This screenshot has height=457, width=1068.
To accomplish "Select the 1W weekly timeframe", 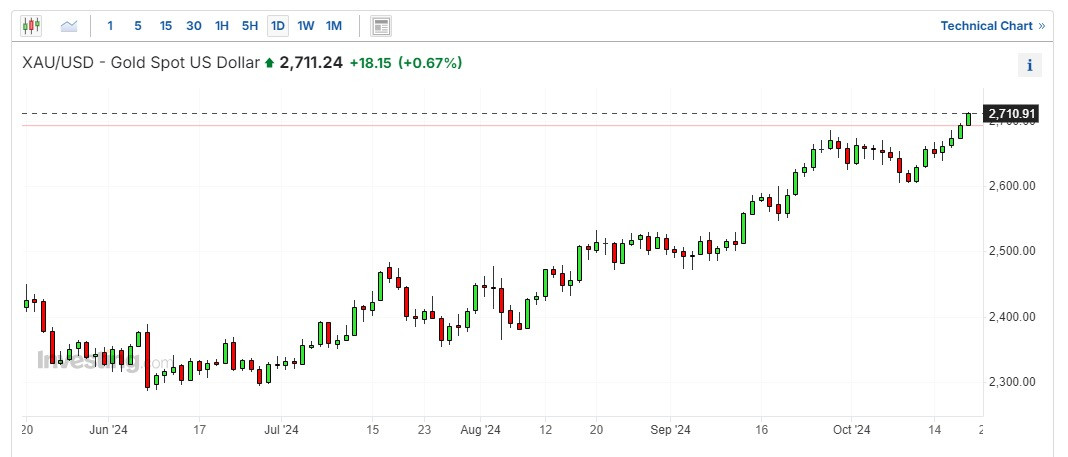I will point(305,27).
